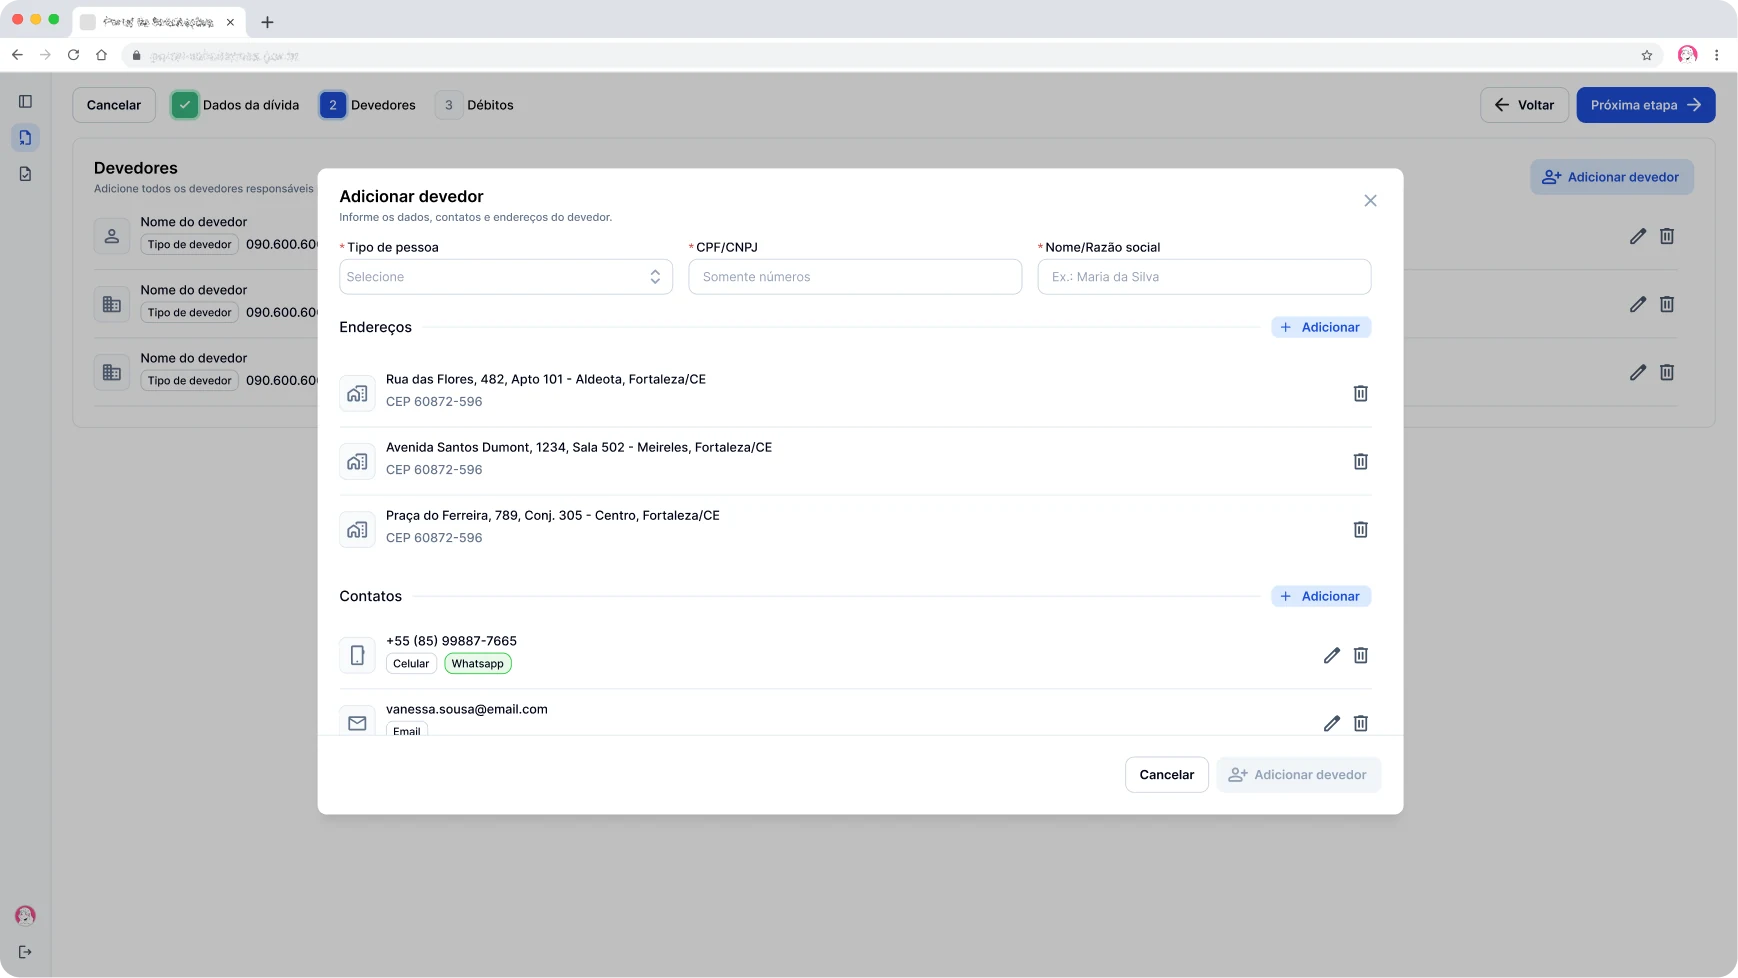The image size is (1738, 978).
Task: Delete the vanessa.sousa@email.com contact
Action: pyautogui.click(x=1360, y=723)
